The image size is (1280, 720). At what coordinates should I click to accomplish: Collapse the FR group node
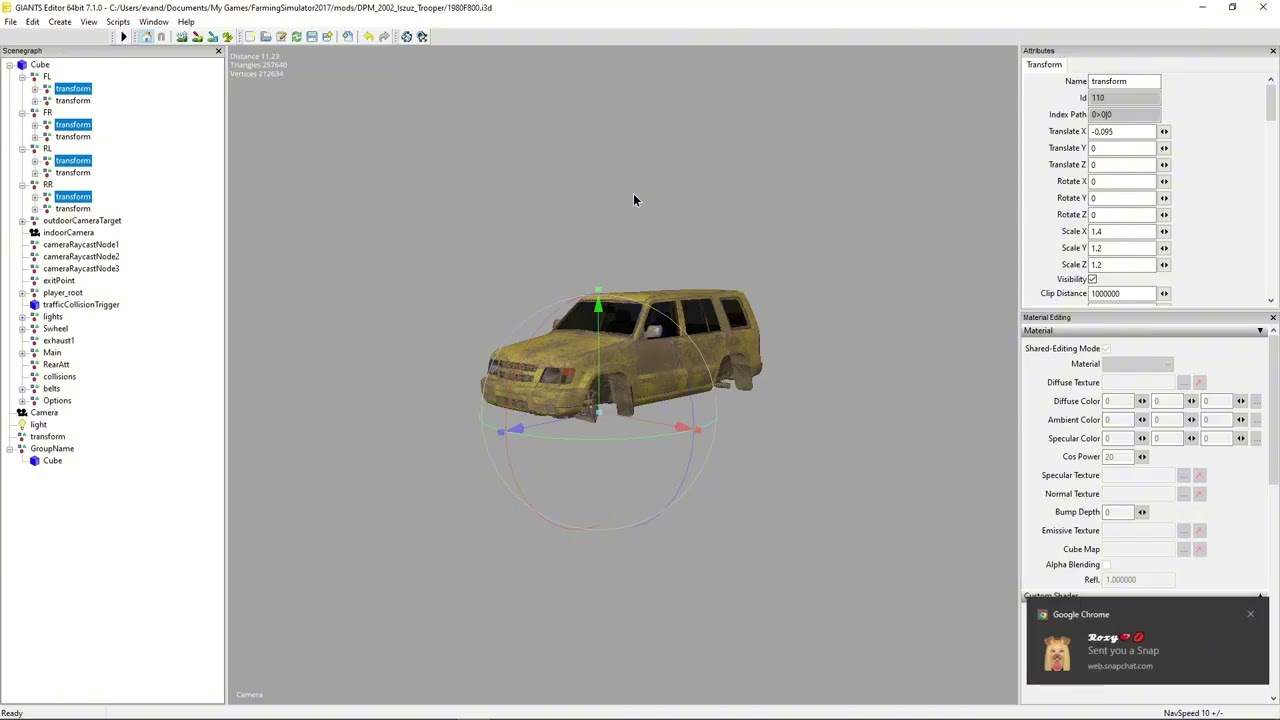(21, 113)
